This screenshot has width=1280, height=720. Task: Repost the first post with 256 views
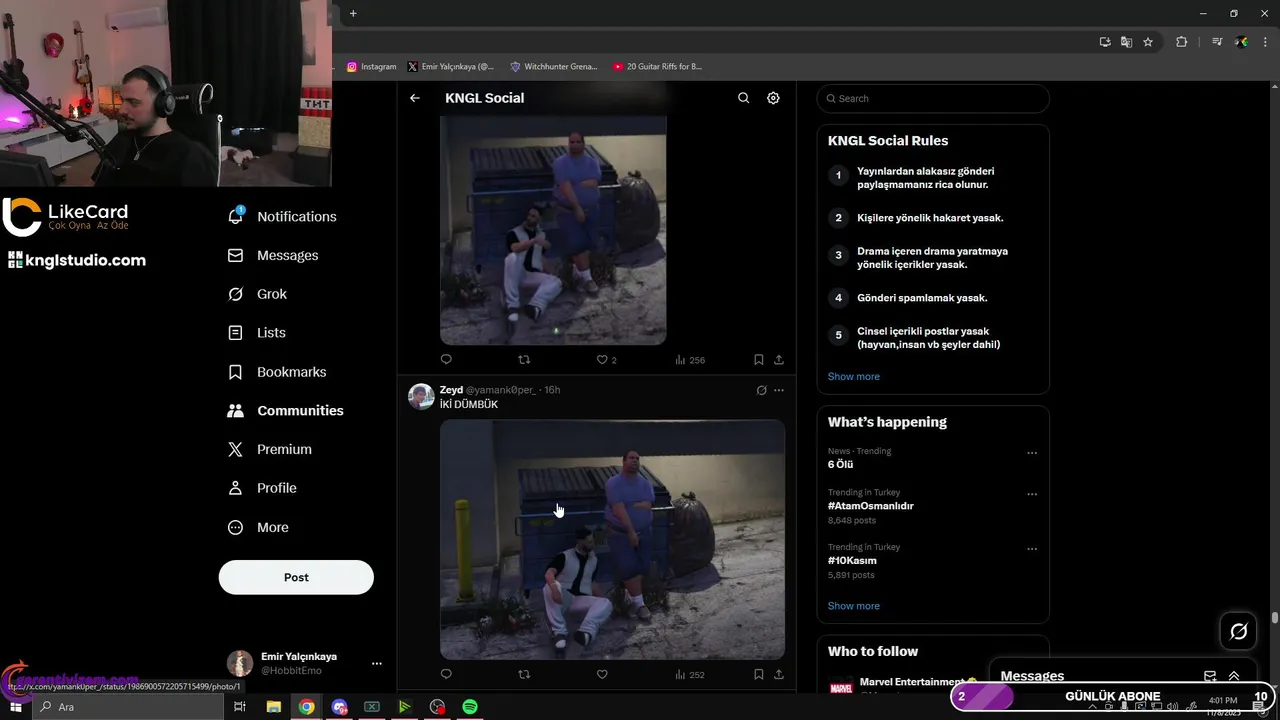524,359
